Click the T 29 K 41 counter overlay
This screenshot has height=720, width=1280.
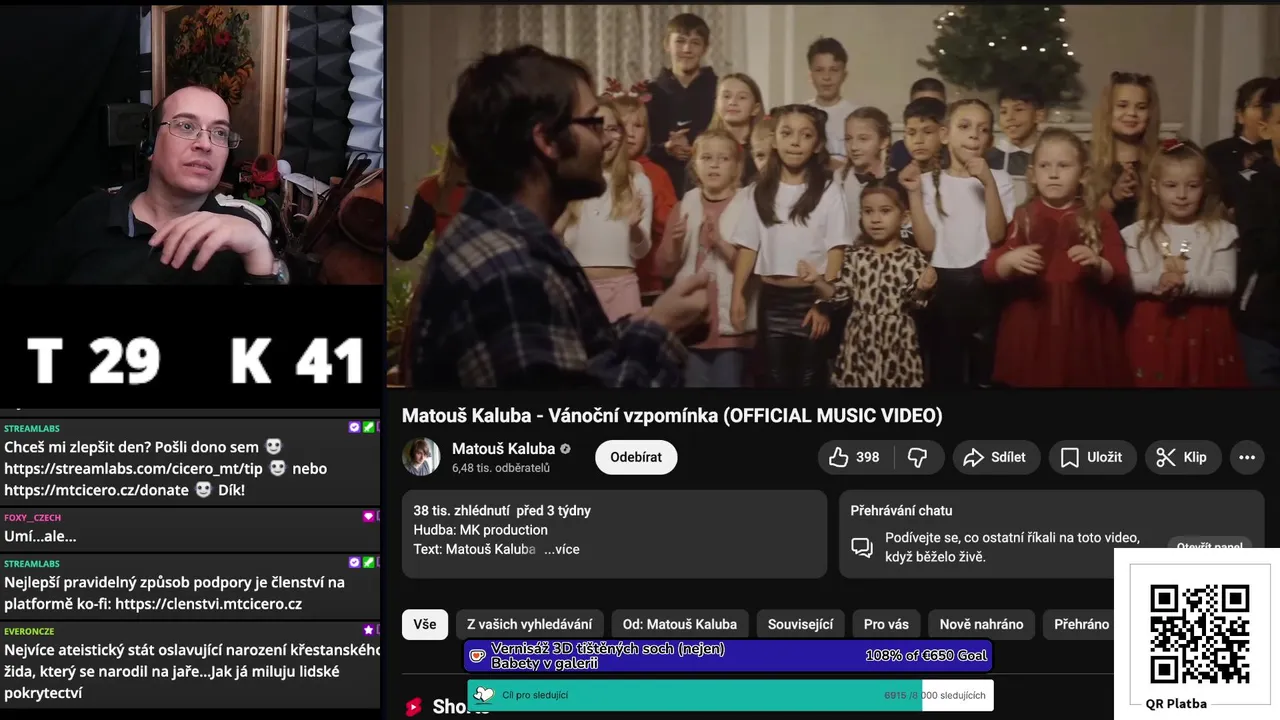(195, 361)
